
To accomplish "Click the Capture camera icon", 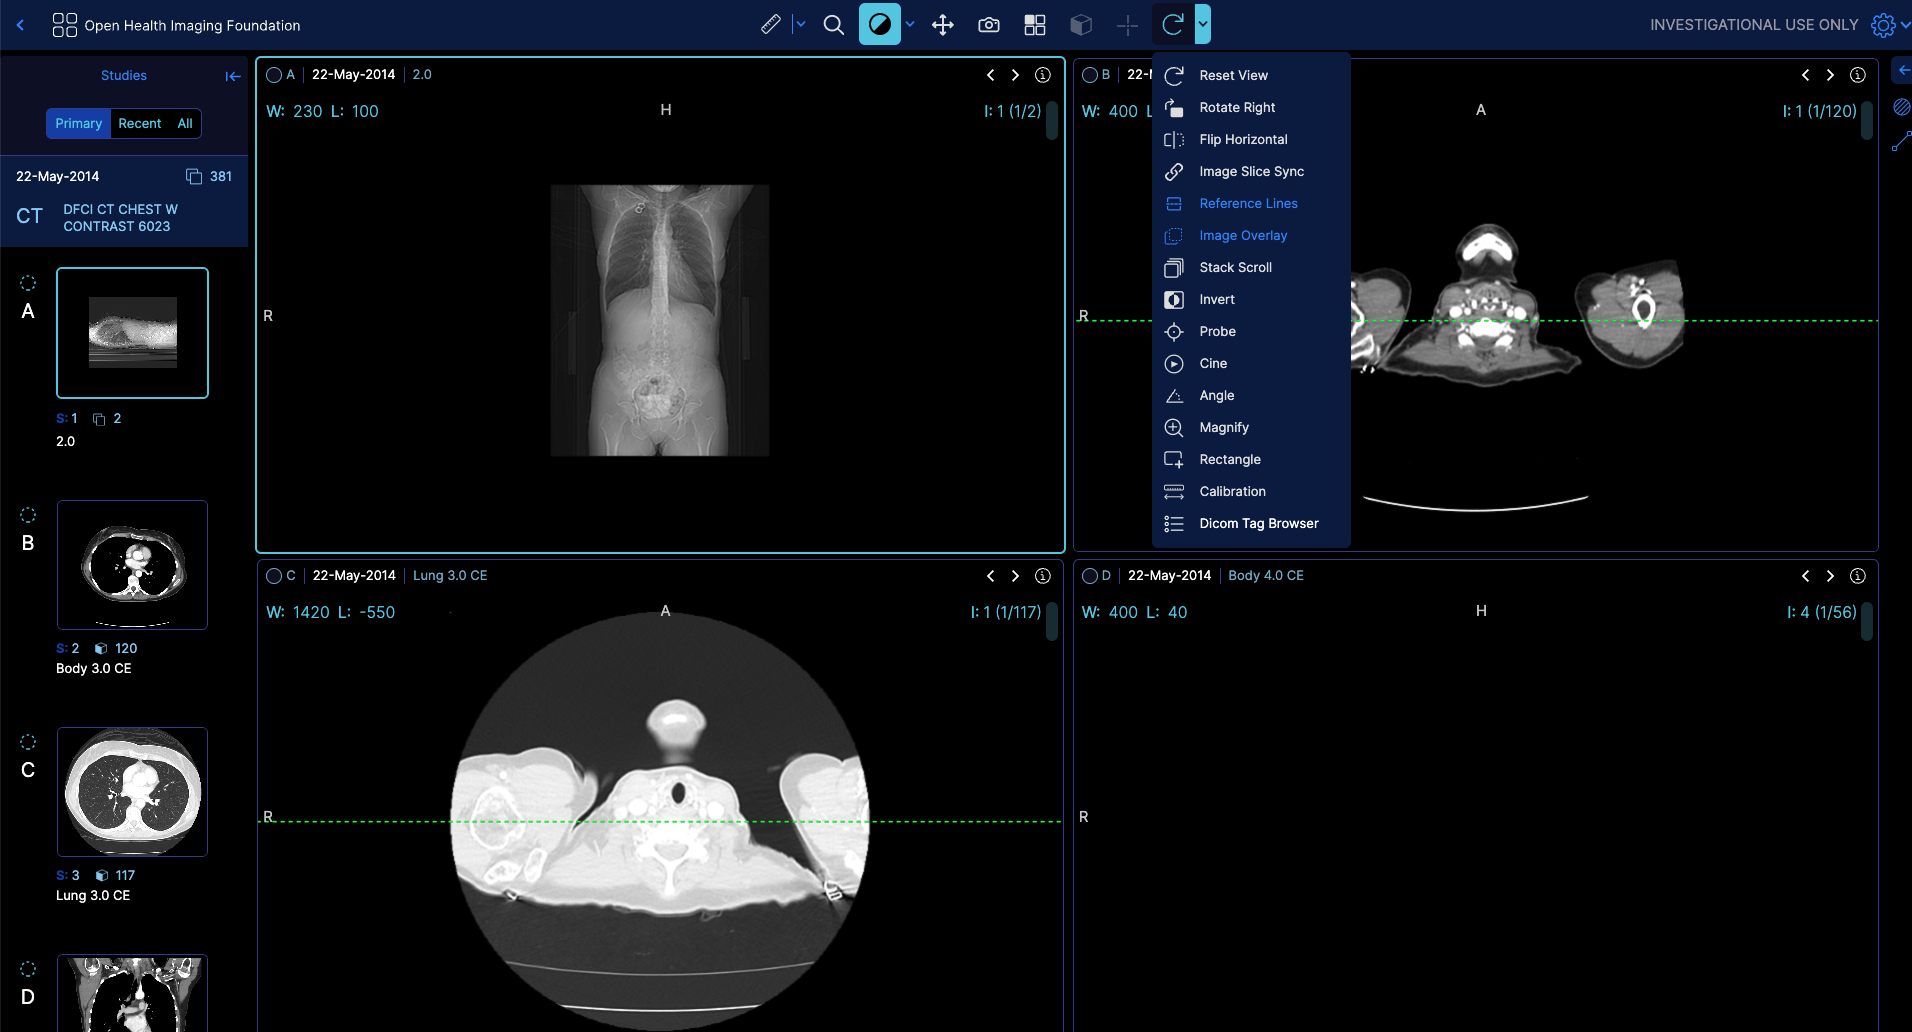I will tap(988, 25).
